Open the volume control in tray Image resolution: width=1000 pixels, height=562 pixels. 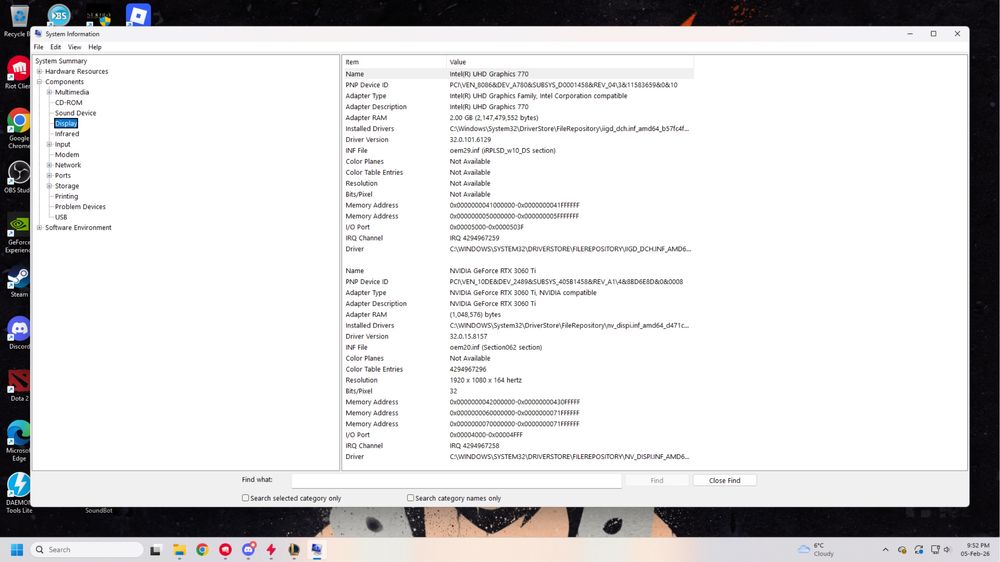click(x=947, y=550)
